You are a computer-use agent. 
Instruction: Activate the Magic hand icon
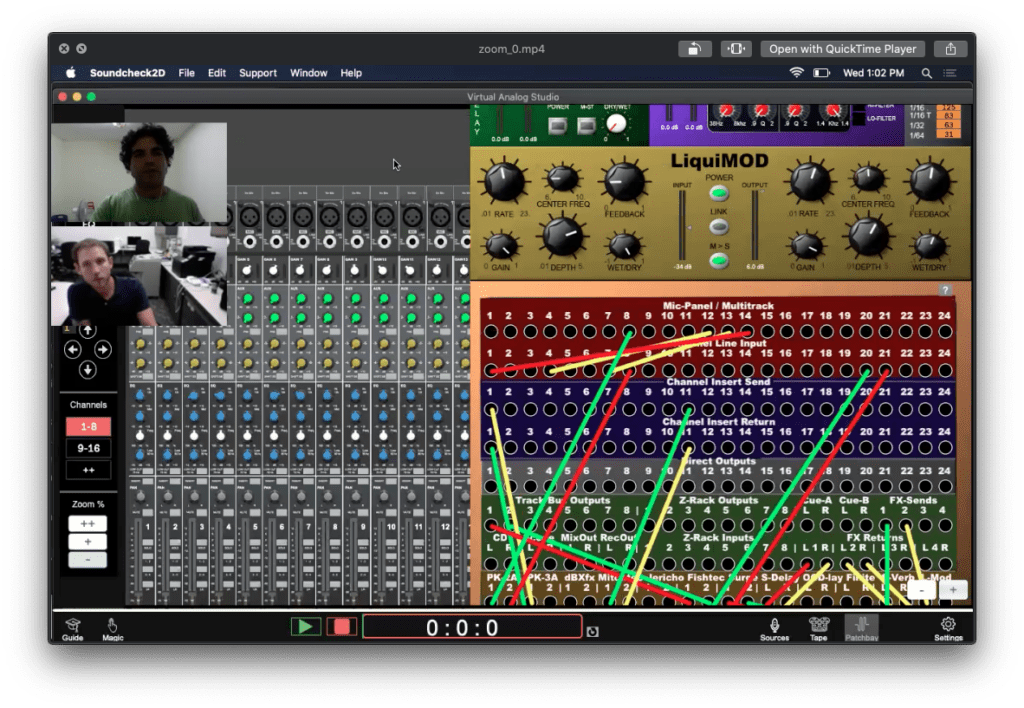click(112, 628)
